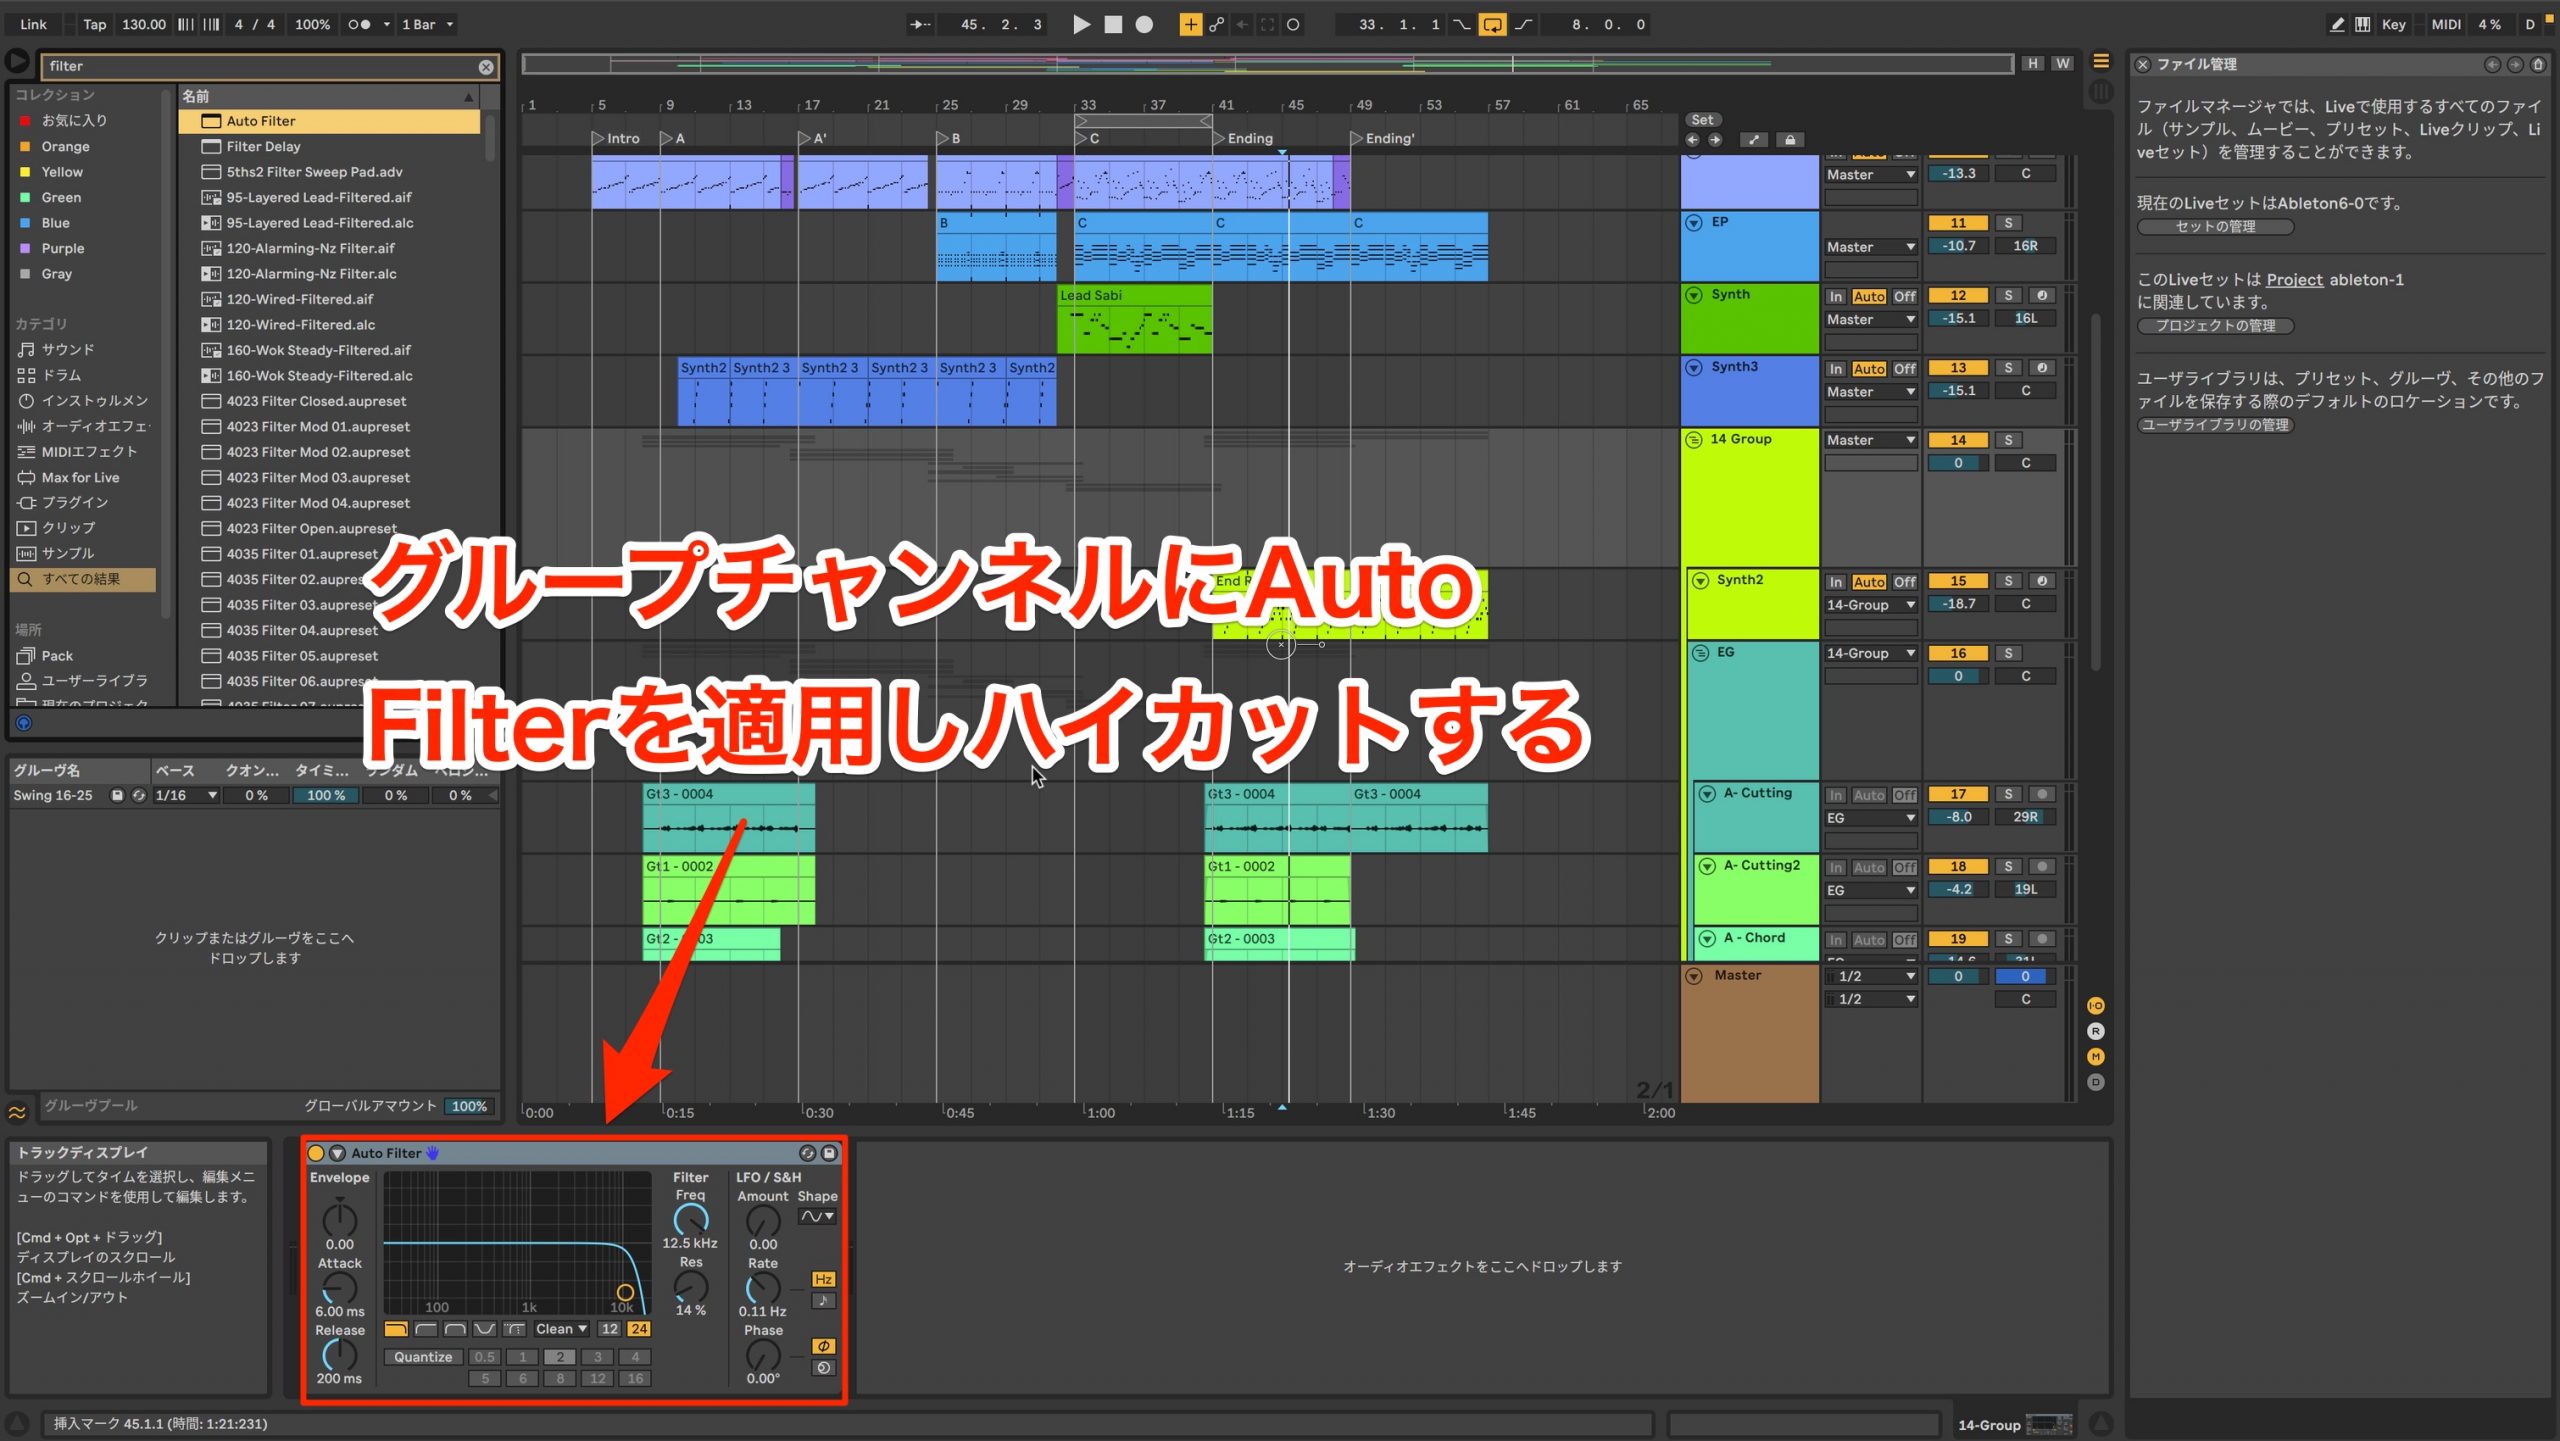Select highpass filter type button
This screenshot has height=1441, width=2560.
(x=426, y=1329)
